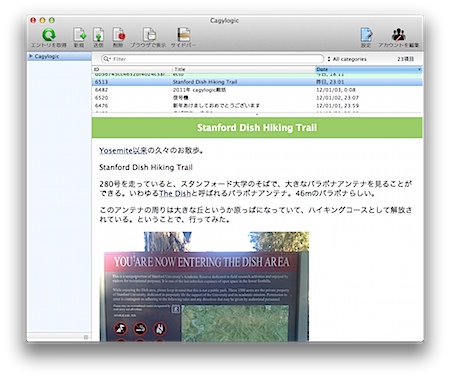Click the 'ブラウザで表示' browser view icon

[x=149, y=35]
